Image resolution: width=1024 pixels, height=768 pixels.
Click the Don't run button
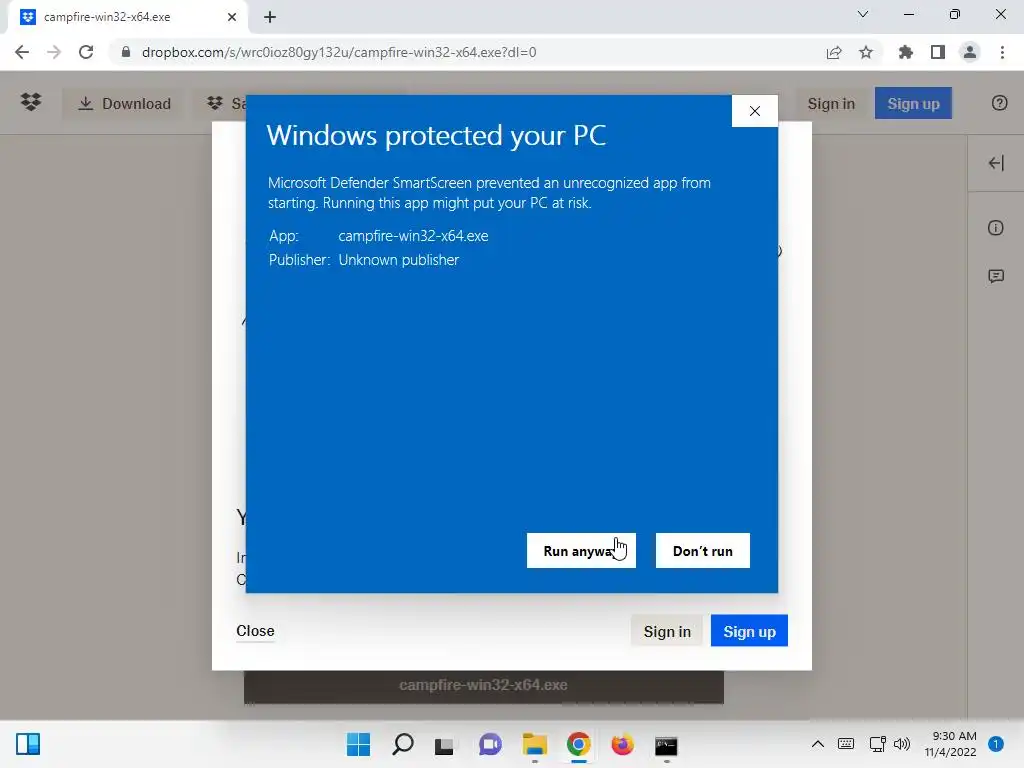click(703, 551)
